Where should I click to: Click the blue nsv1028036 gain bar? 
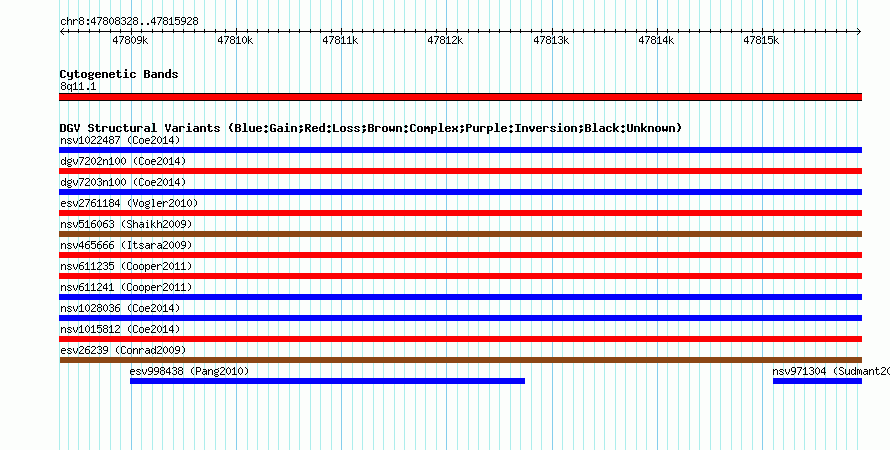click(x=460, y=318)
